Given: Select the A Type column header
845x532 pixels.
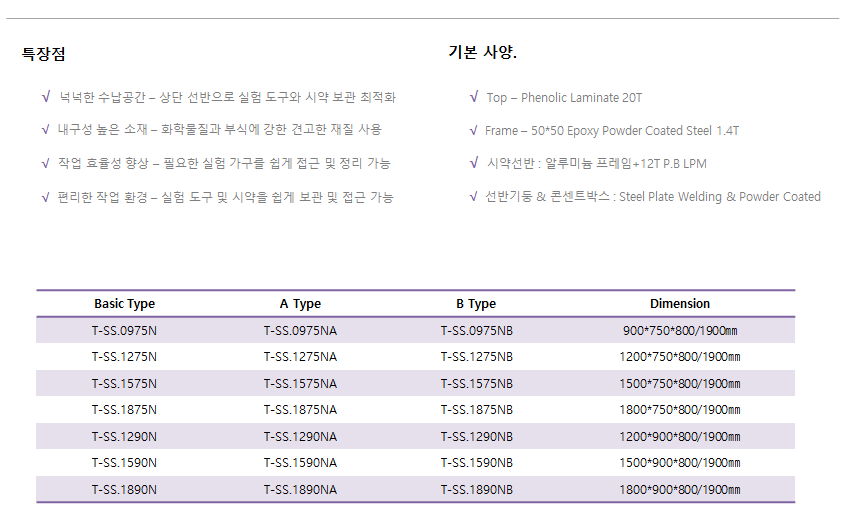Looking at the screenshot, I should (x=300, y=304).
